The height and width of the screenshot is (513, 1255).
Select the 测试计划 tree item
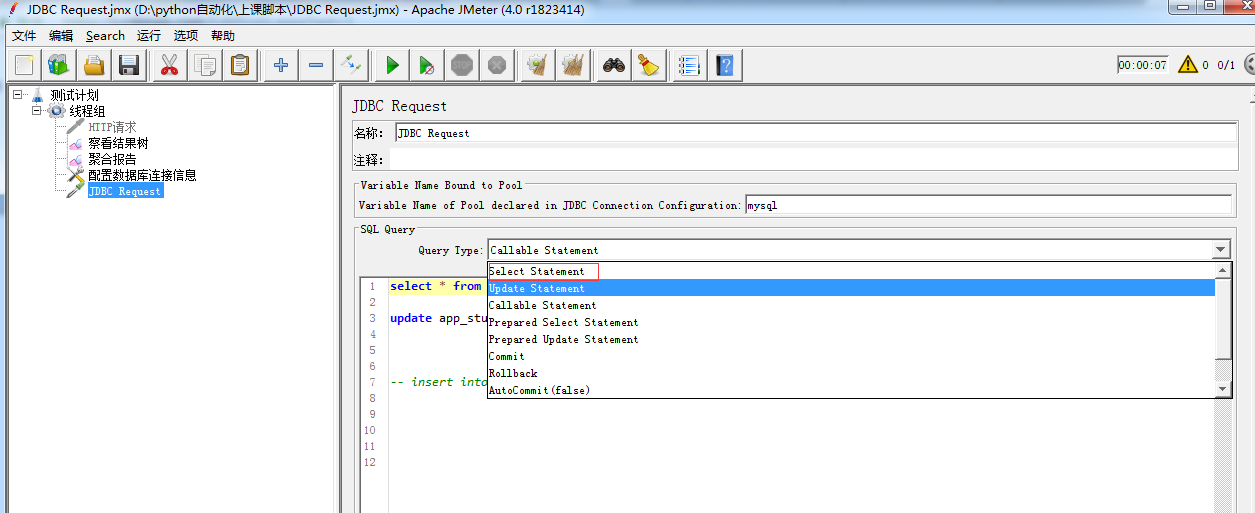75,95
